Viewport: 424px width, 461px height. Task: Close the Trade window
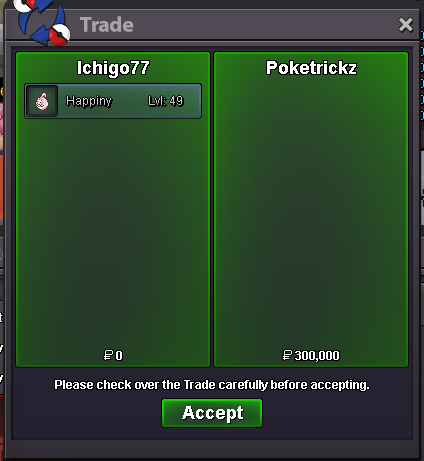click(x=406, y=25)
